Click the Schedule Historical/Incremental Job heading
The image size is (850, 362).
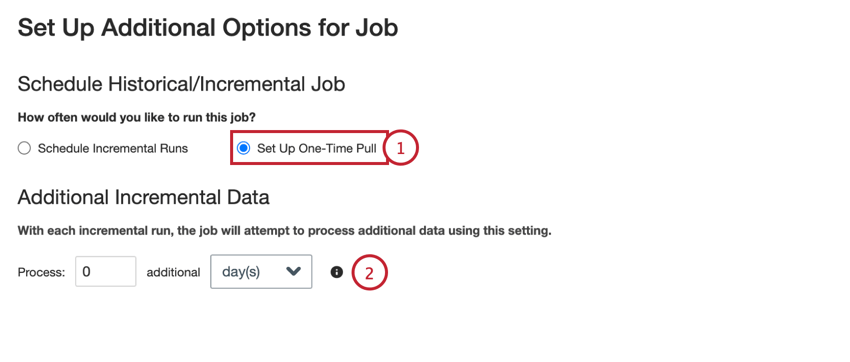pos(182,85)
